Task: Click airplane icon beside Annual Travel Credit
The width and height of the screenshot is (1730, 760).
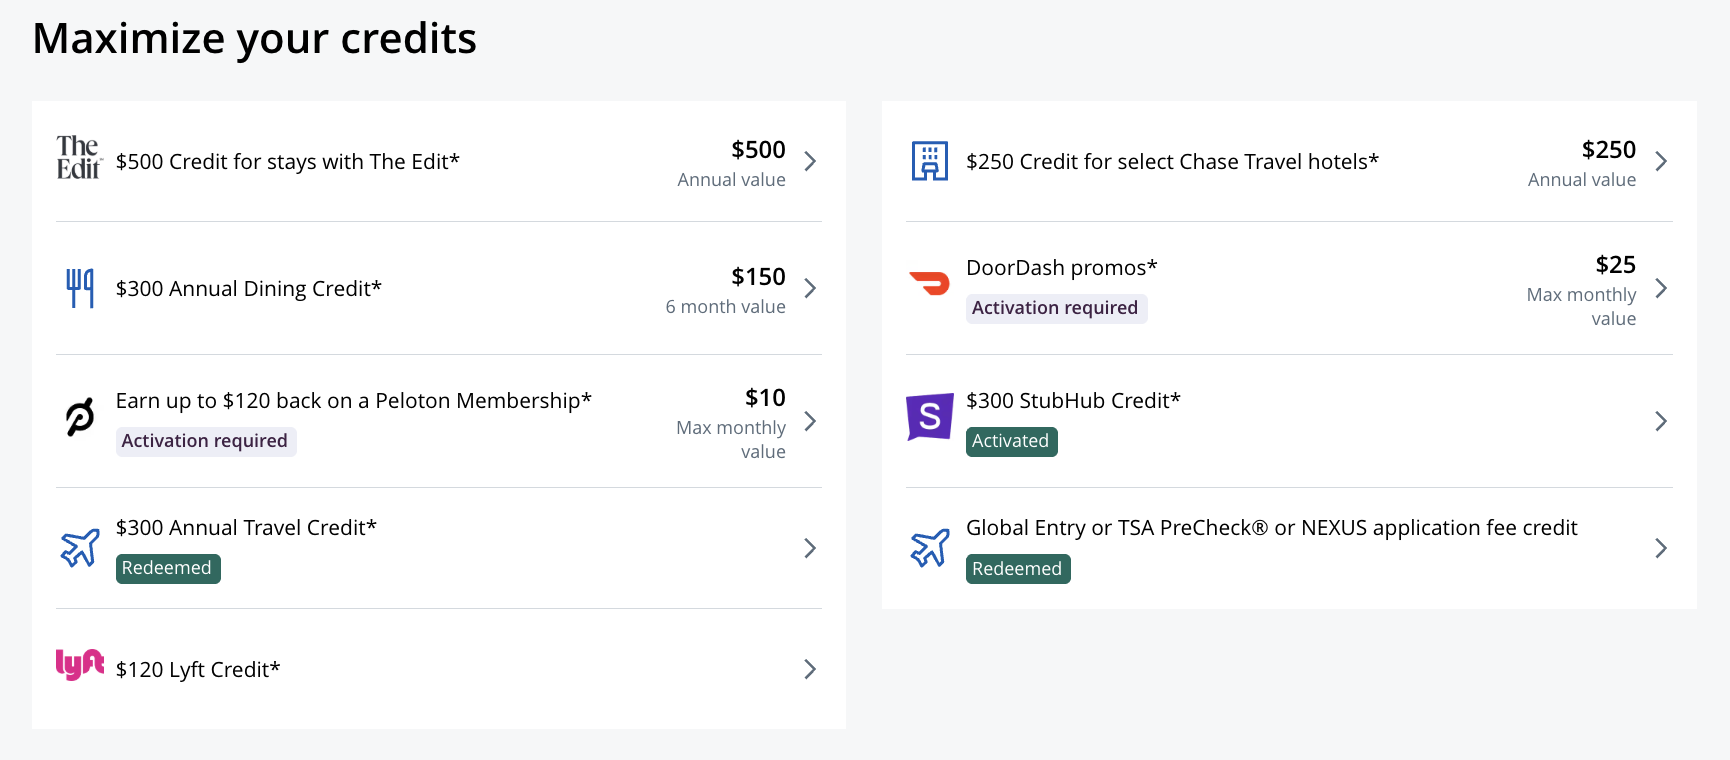Action: 80,548
